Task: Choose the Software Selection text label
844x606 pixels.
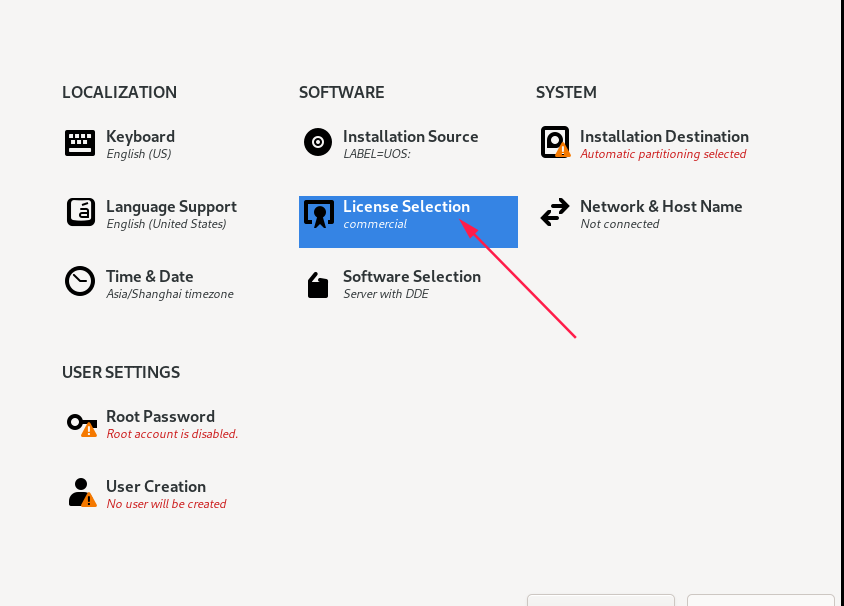Action: click(x=411, y=277)
